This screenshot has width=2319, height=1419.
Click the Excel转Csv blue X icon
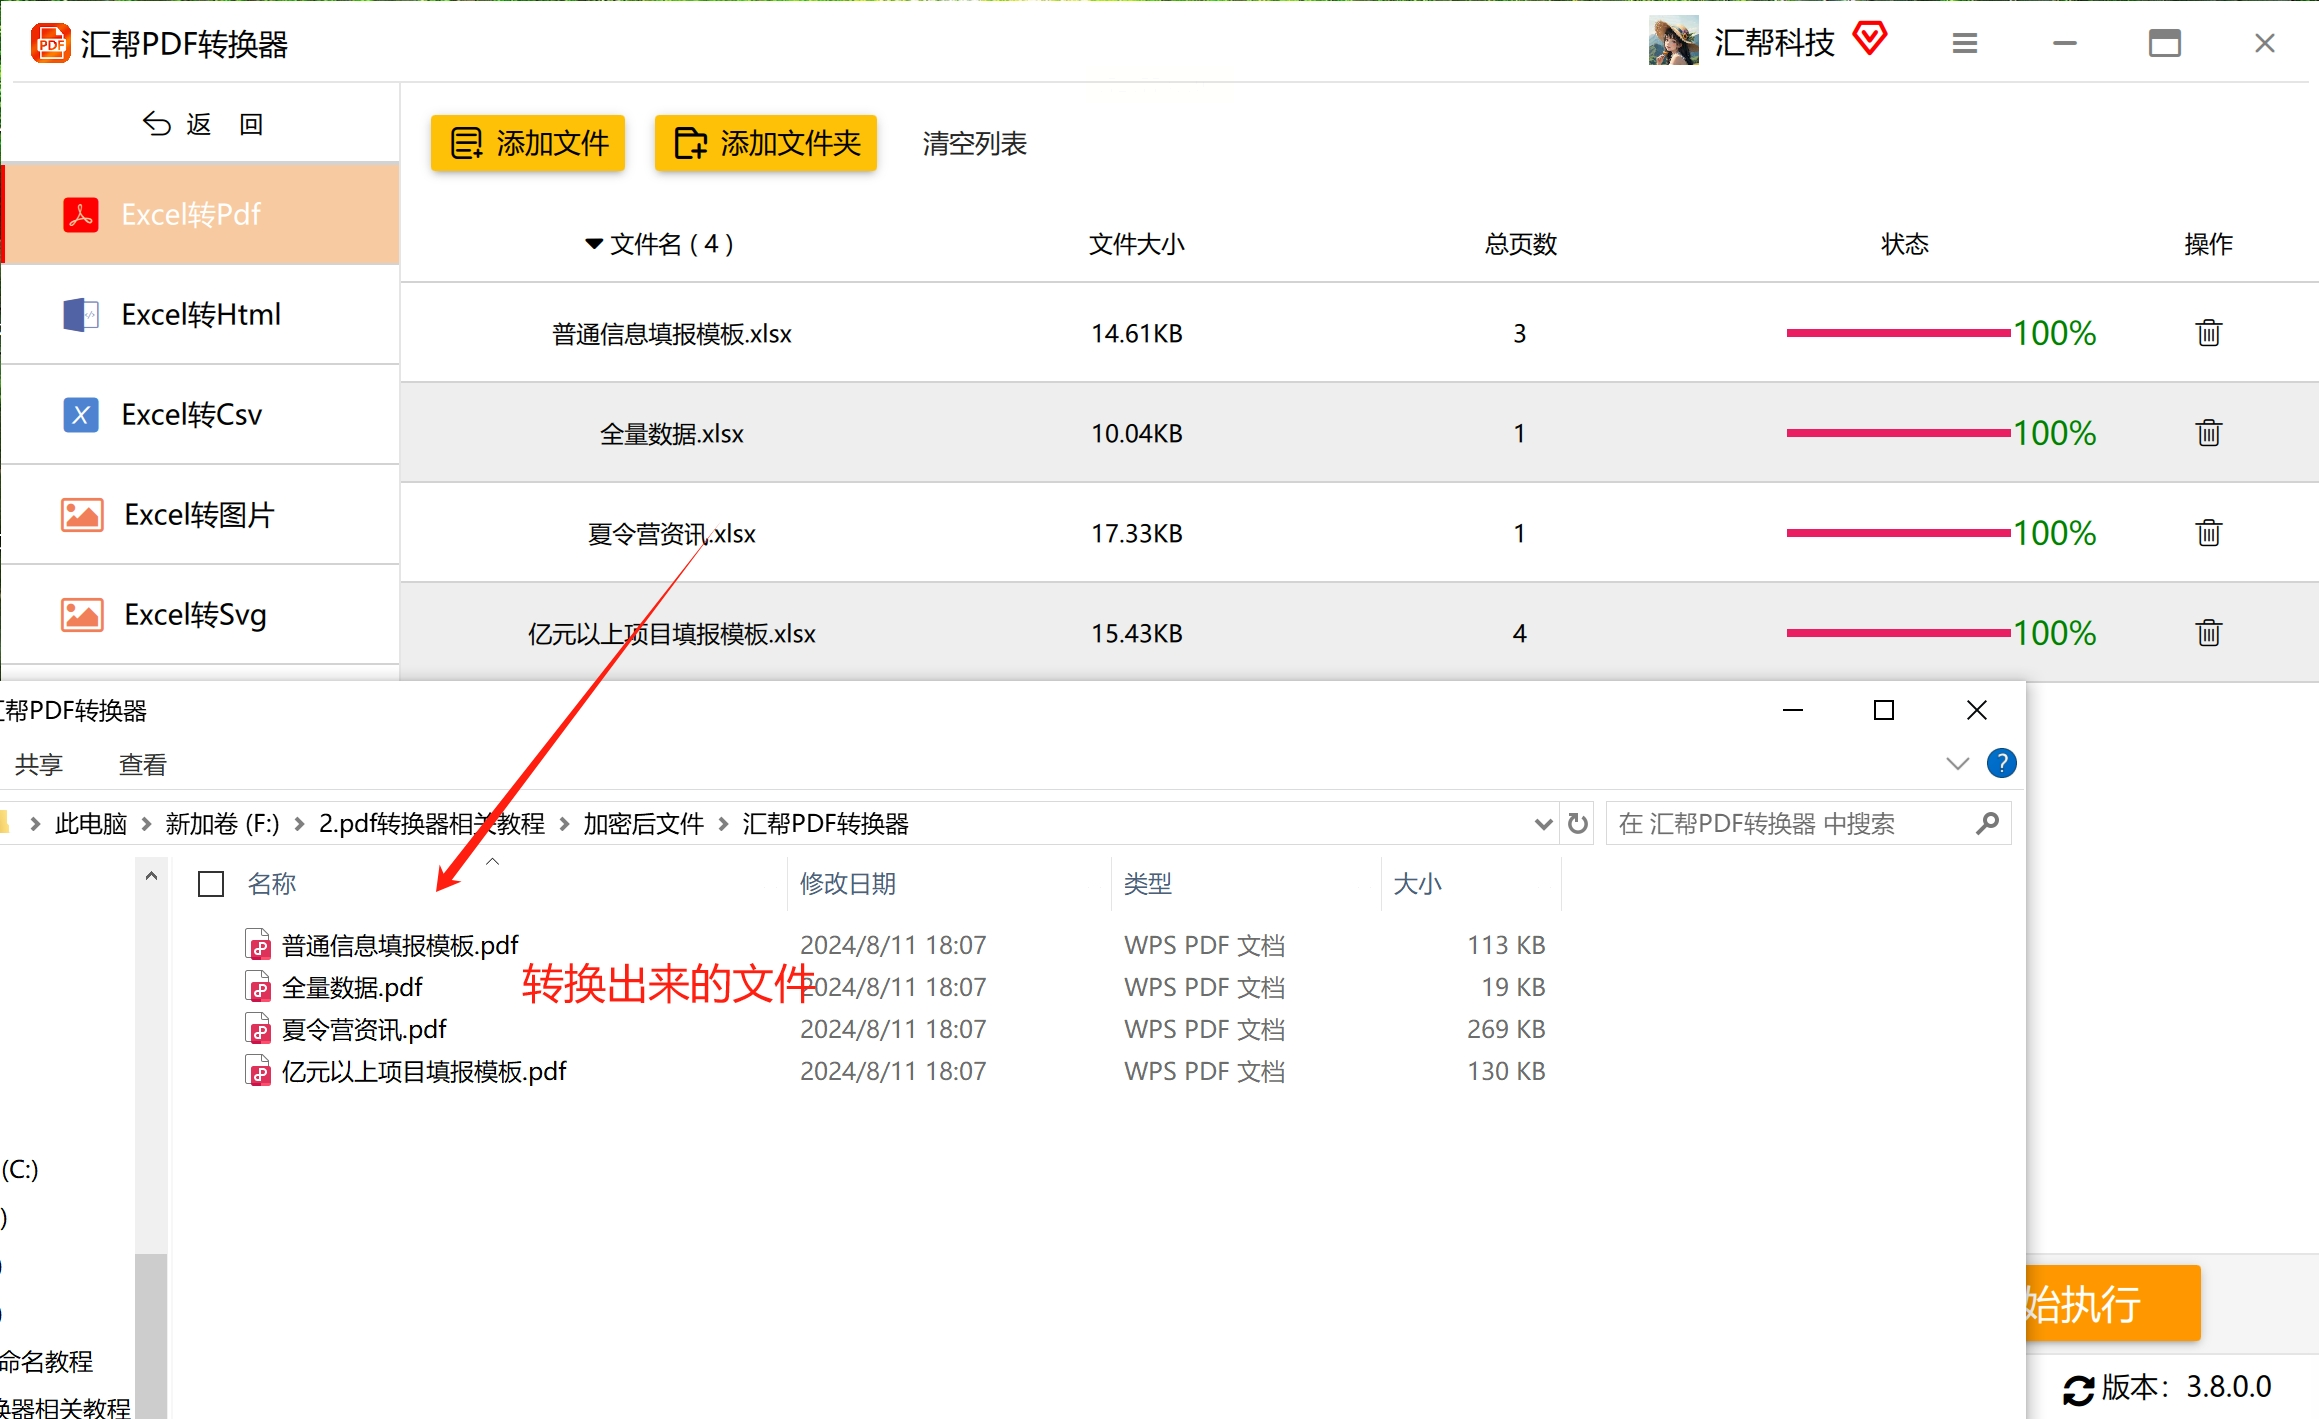[x=81, y=414]
